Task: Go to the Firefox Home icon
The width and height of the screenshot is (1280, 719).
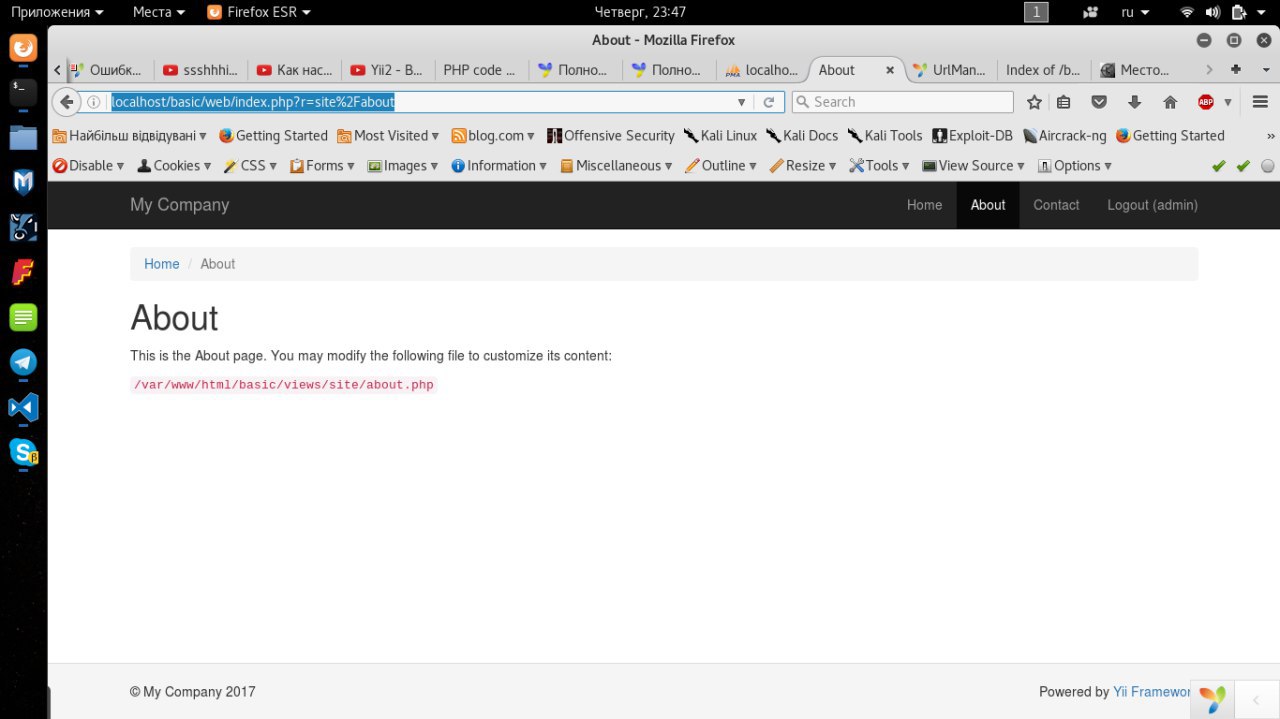Action: 1170,102
